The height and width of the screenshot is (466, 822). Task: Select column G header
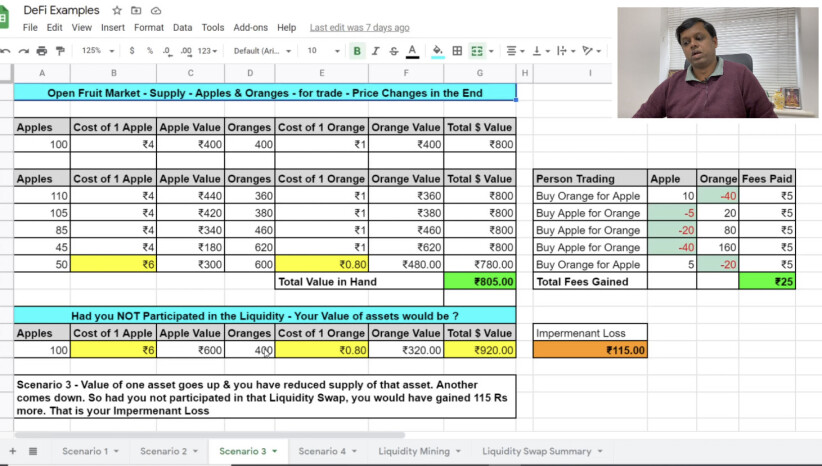[480, 73]
